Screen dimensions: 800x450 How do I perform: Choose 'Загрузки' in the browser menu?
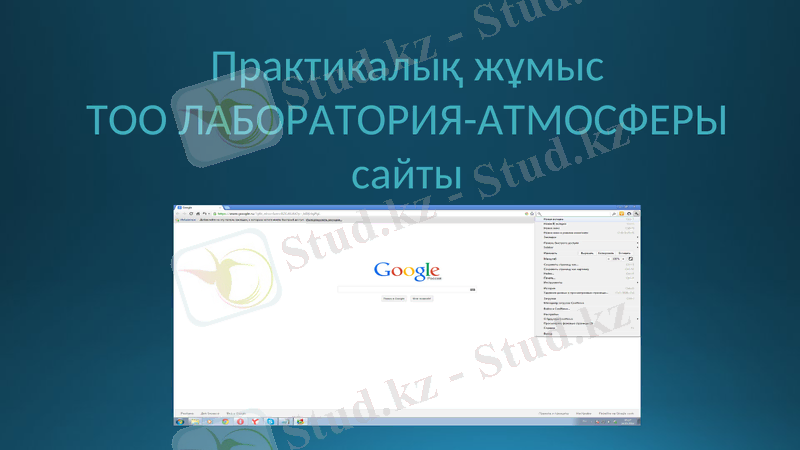[586, 298]
